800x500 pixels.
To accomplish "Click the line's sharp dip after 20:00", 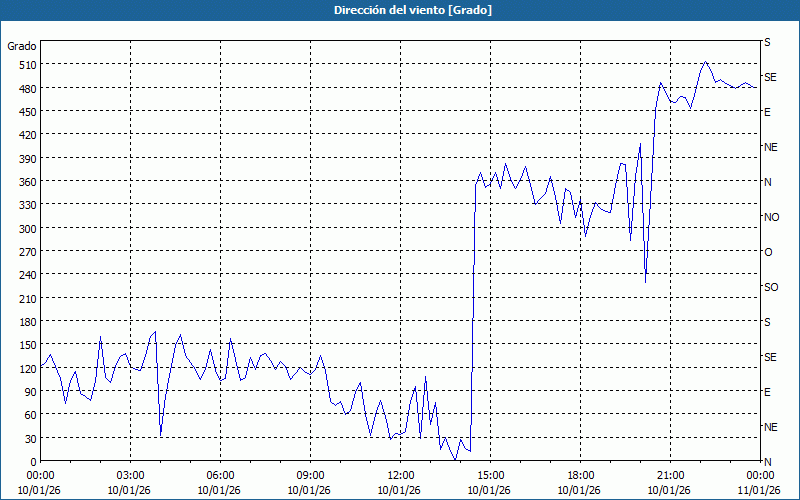I will coord(645,281).
